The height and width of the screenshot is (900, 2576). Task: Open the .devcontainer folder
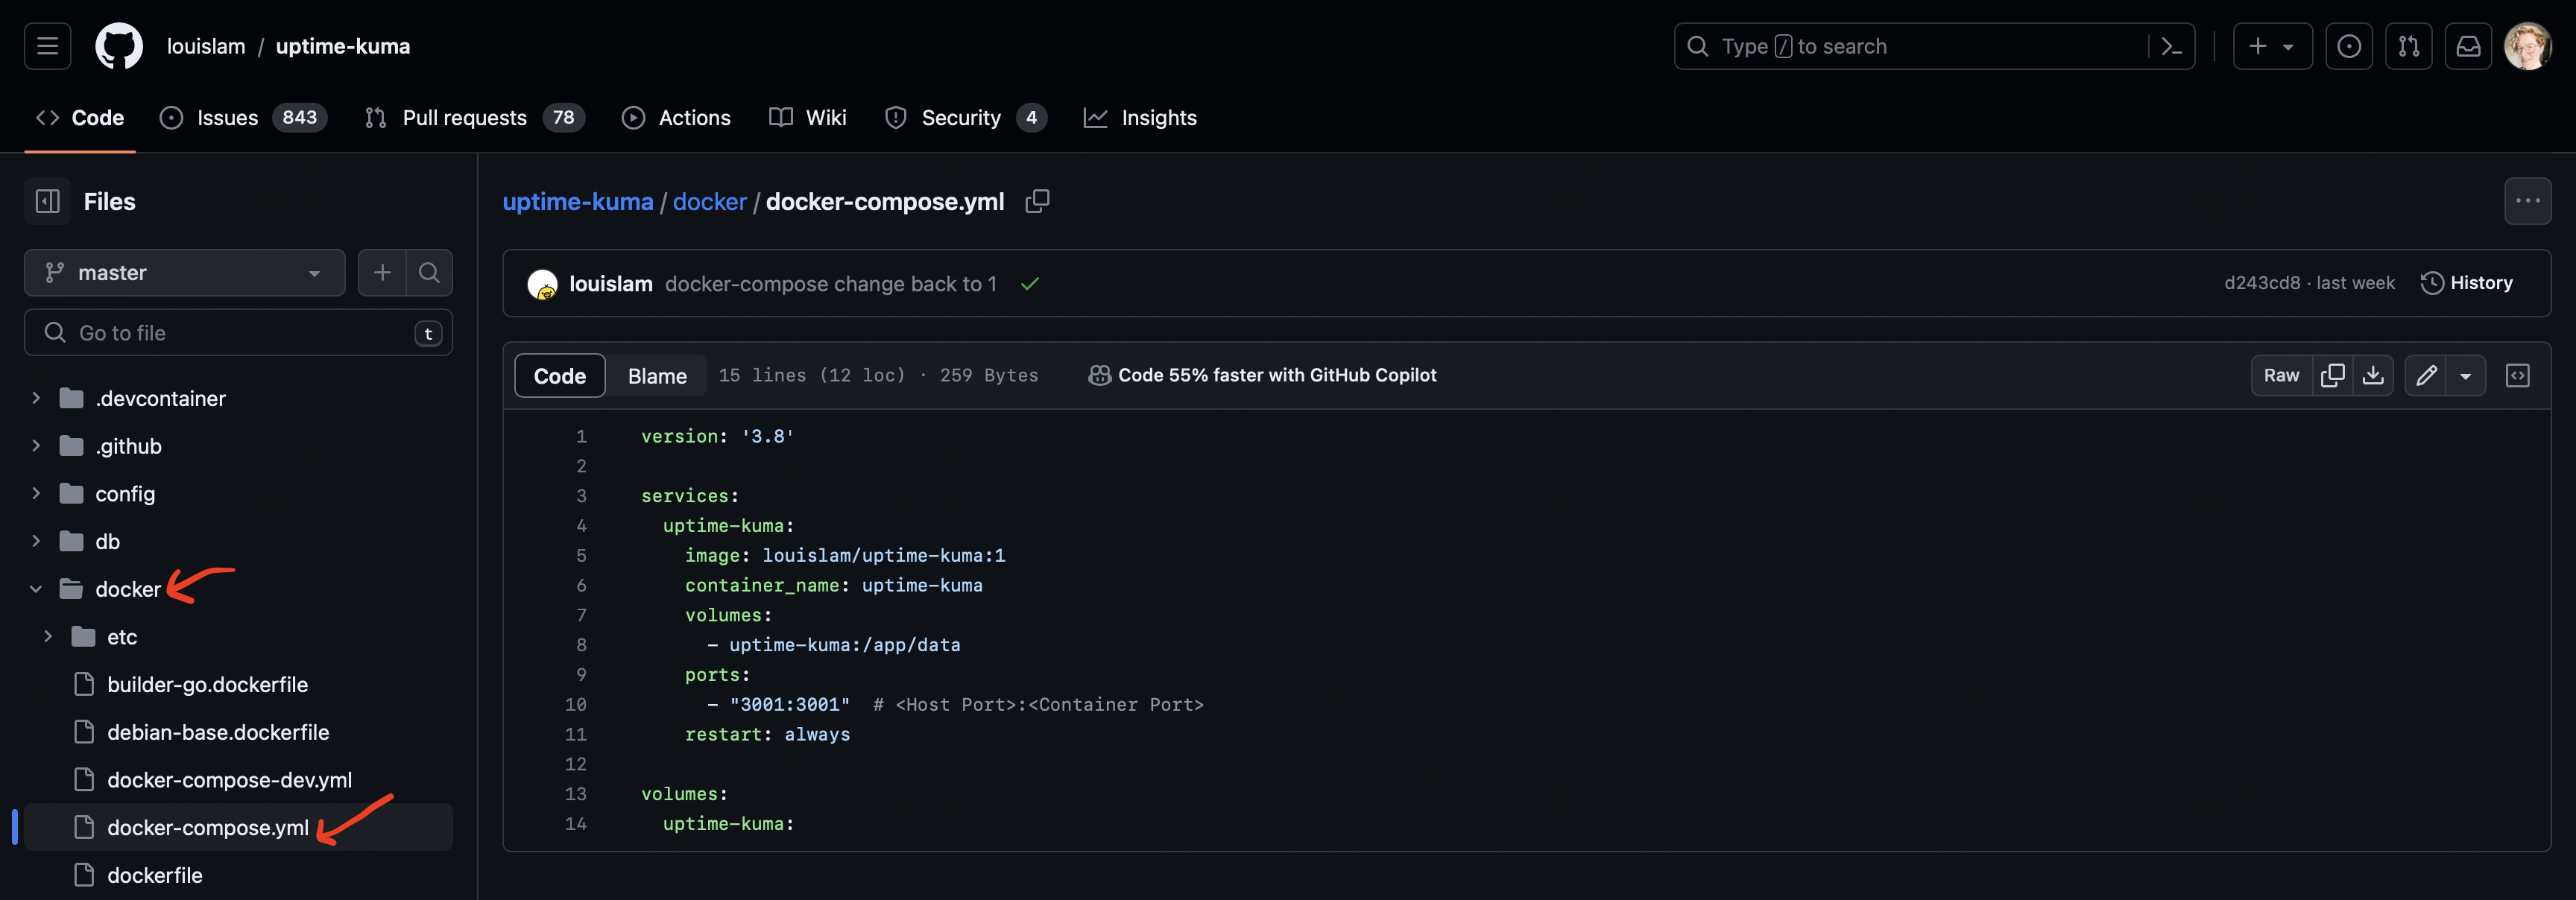[160, 398]
